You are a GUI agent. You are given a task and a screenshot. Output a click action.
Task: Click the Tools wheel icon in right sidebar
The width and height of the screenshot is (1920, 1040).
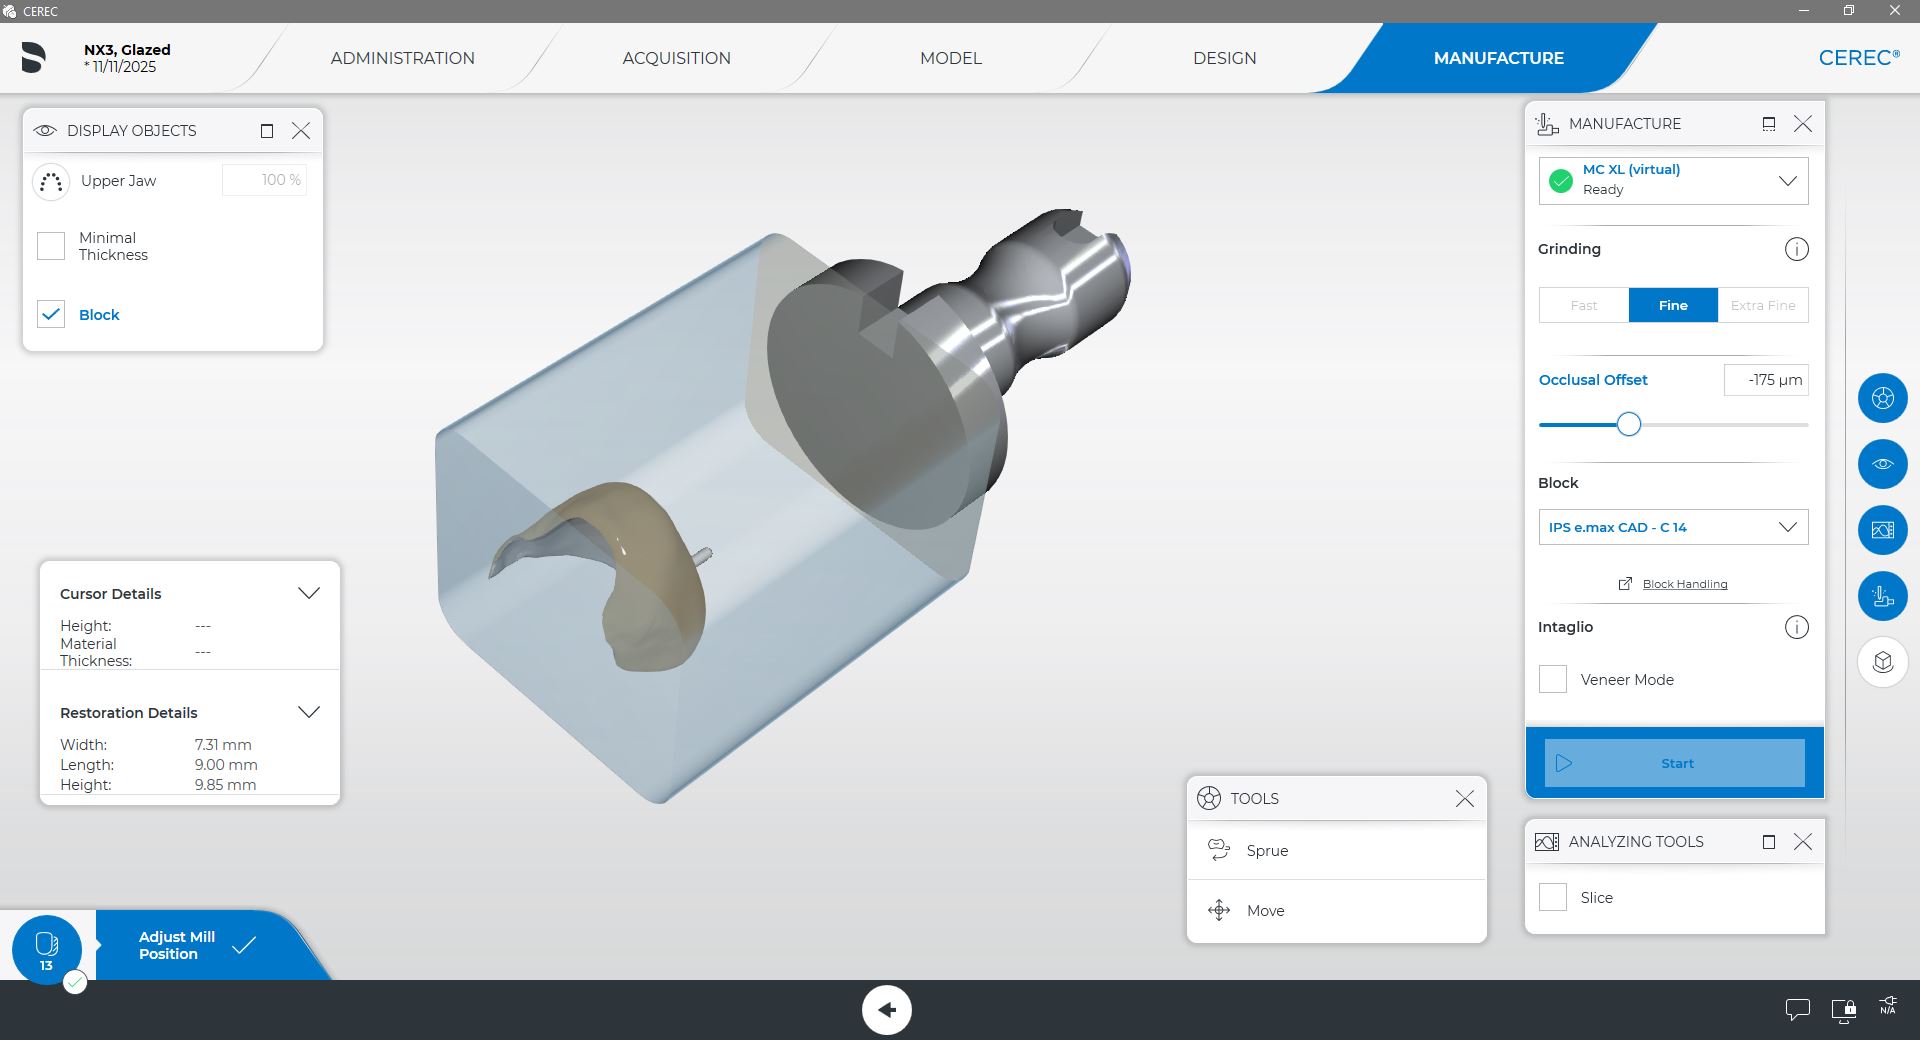point(1882,398)
